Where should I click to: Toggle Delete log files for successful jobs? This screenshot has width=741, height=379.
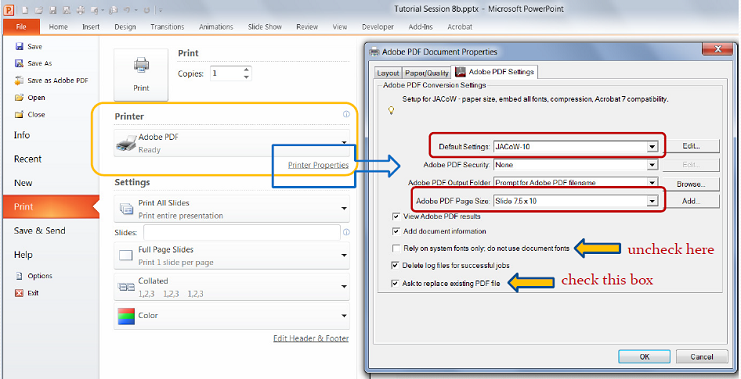395,266
